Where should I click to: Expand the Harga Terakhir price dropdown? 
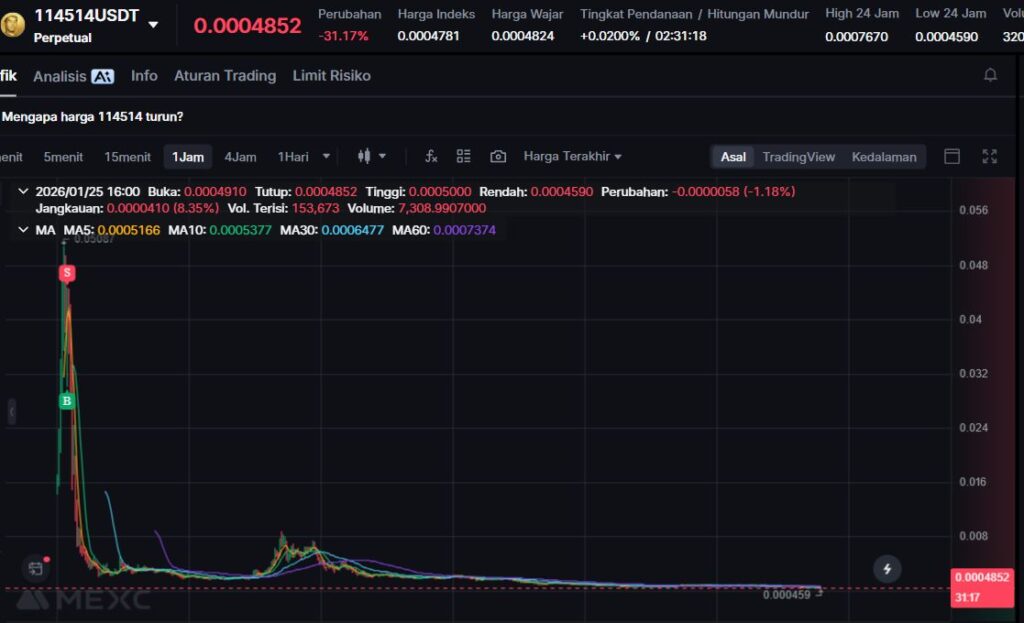572,156
